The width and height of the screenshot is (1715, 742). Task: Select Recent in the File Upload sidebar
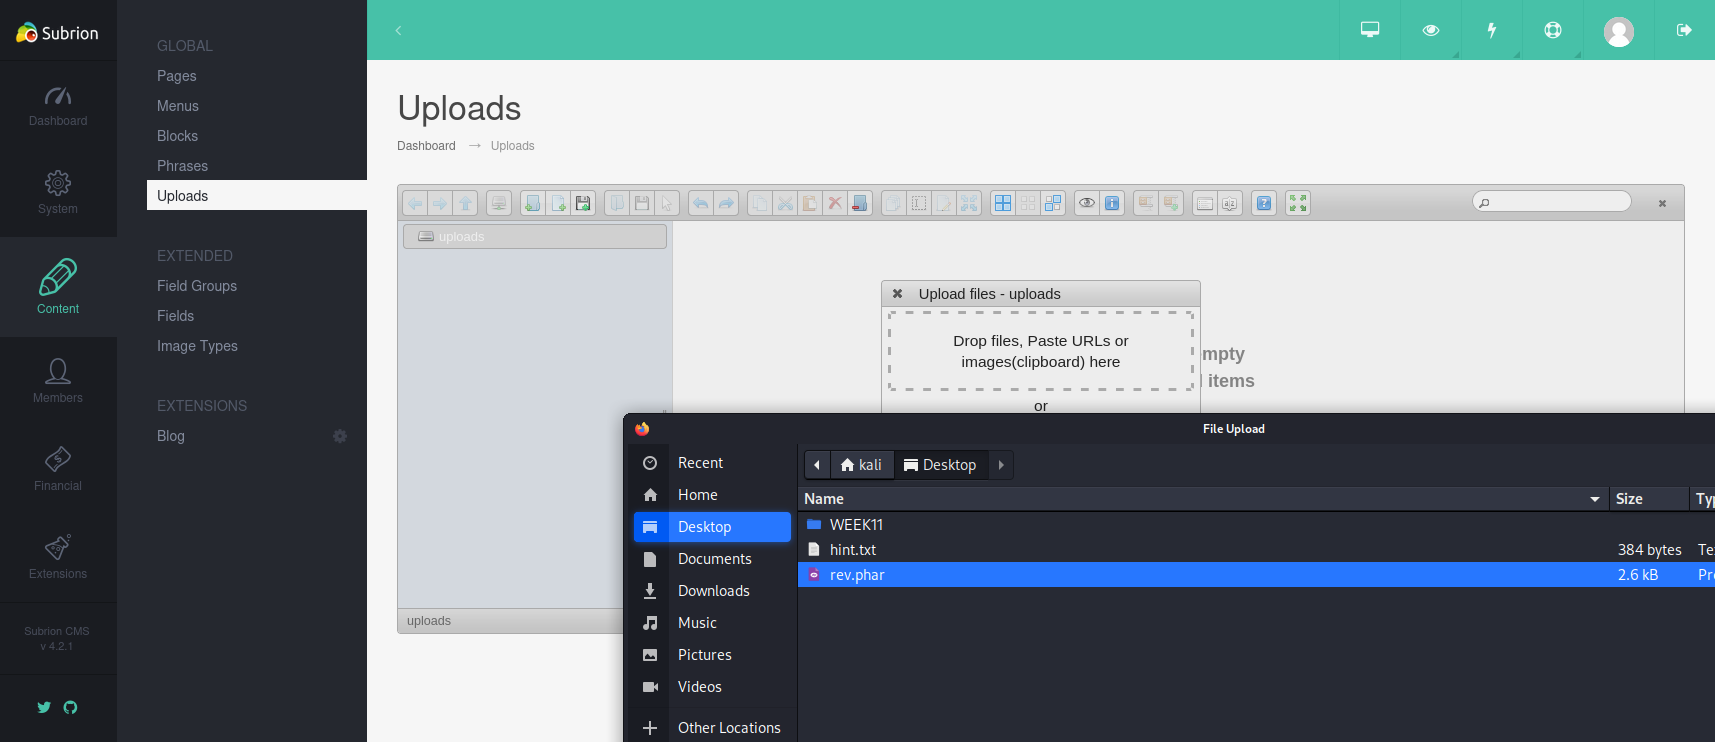712,463
